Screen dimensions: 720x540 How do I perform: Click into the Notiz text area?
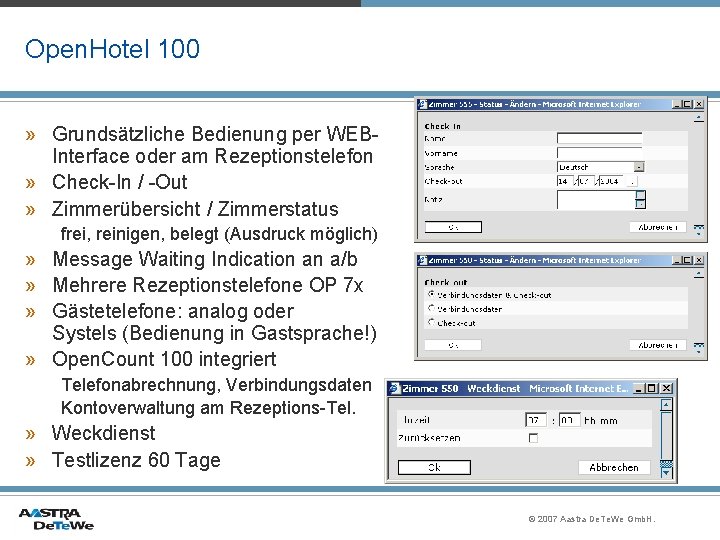point(596,200)
